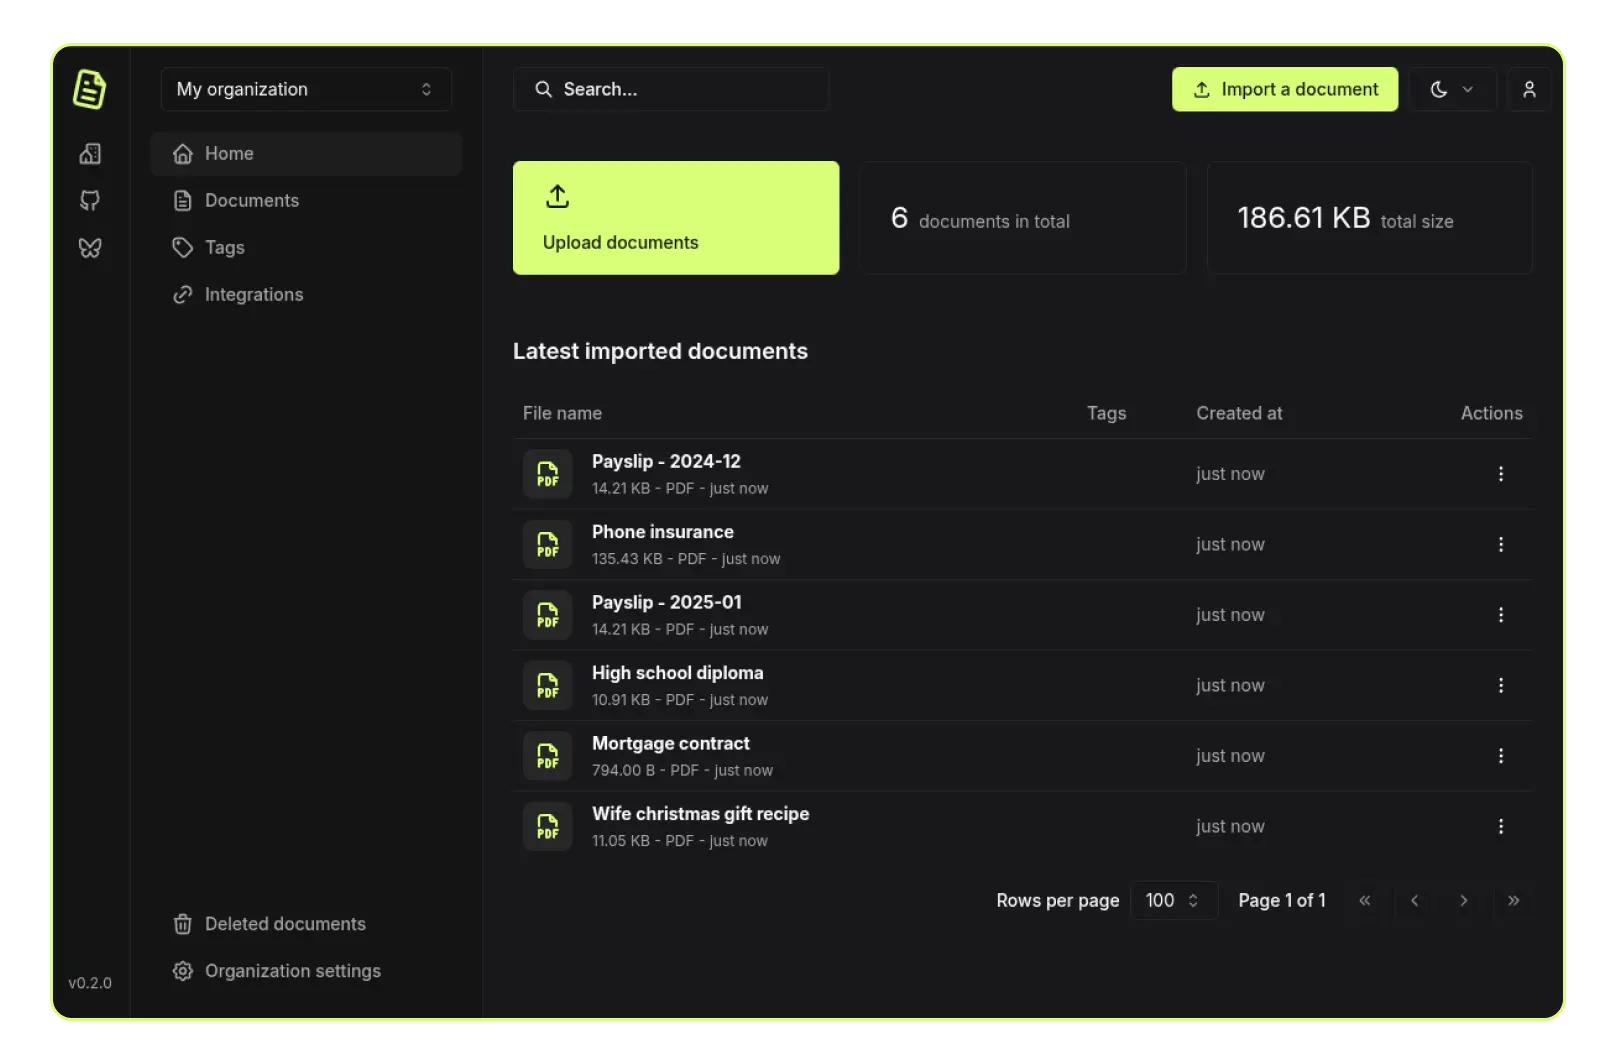Click the Papra logo icon
The height and width of the screenshot is (1063, 1615).
[x=89, y=89]
